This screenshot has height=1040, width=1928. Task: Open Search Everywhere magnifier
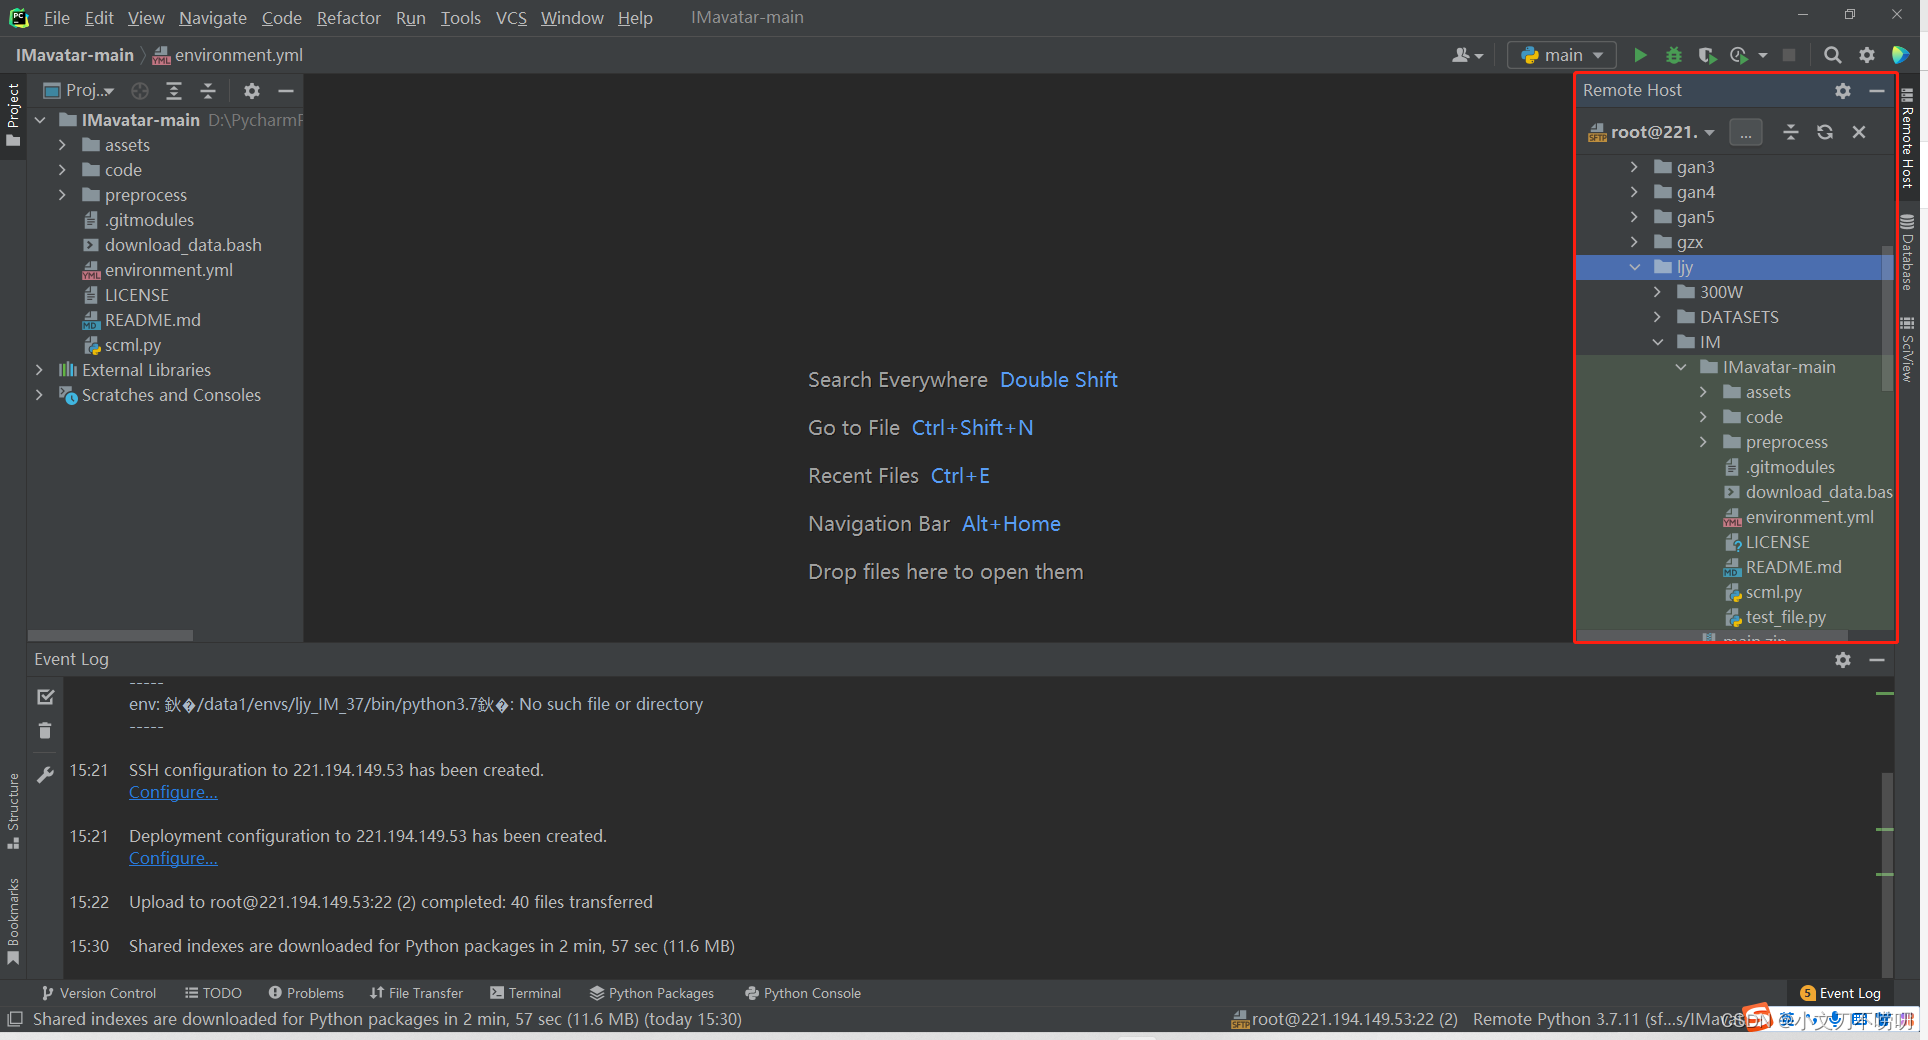pos(1832,55)
